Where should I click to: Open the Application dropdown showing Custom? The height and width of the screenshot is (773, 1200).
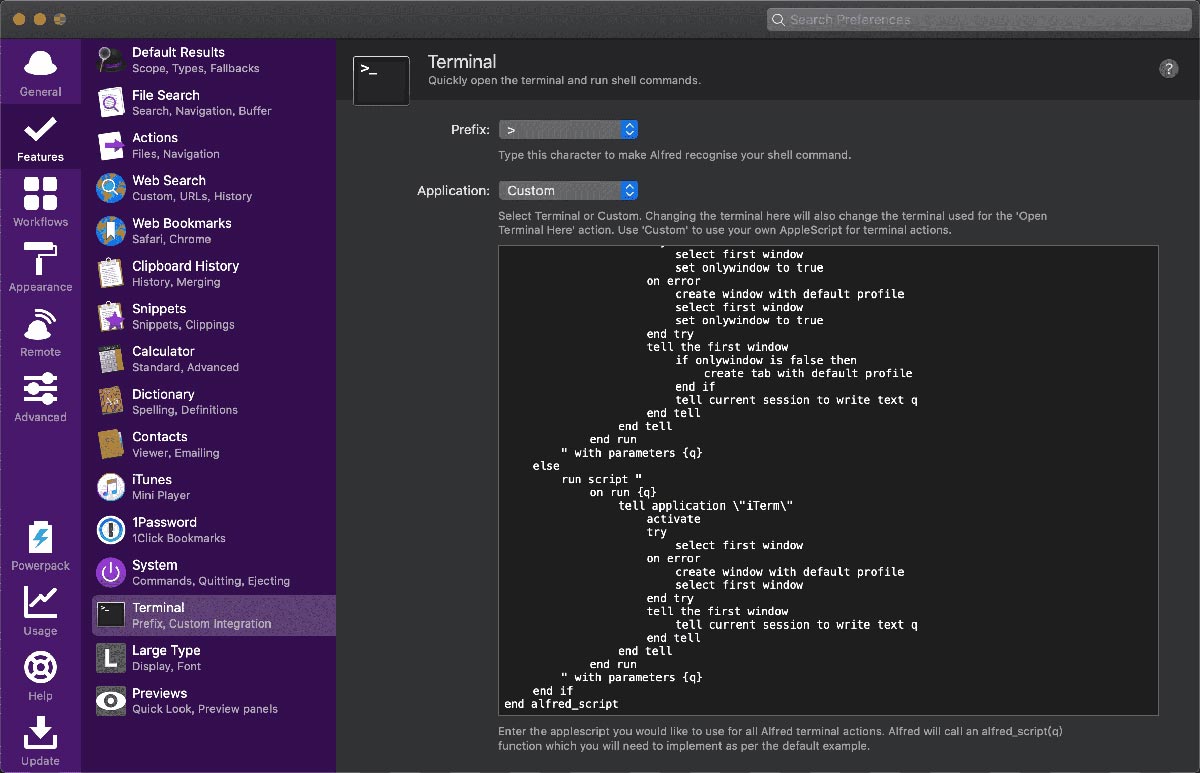(x=568, y=190)
